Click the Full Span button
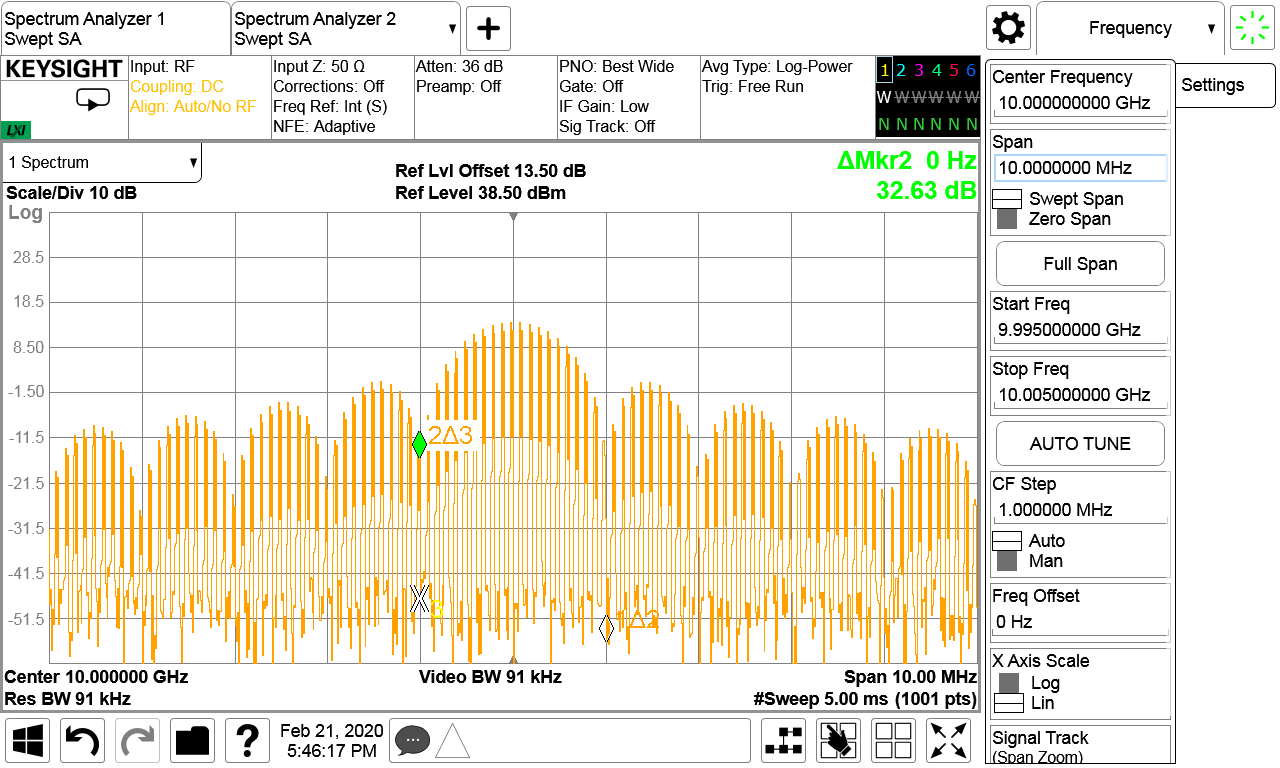1280x768 pixels. pyautogui.click(x=1080, y=264)
